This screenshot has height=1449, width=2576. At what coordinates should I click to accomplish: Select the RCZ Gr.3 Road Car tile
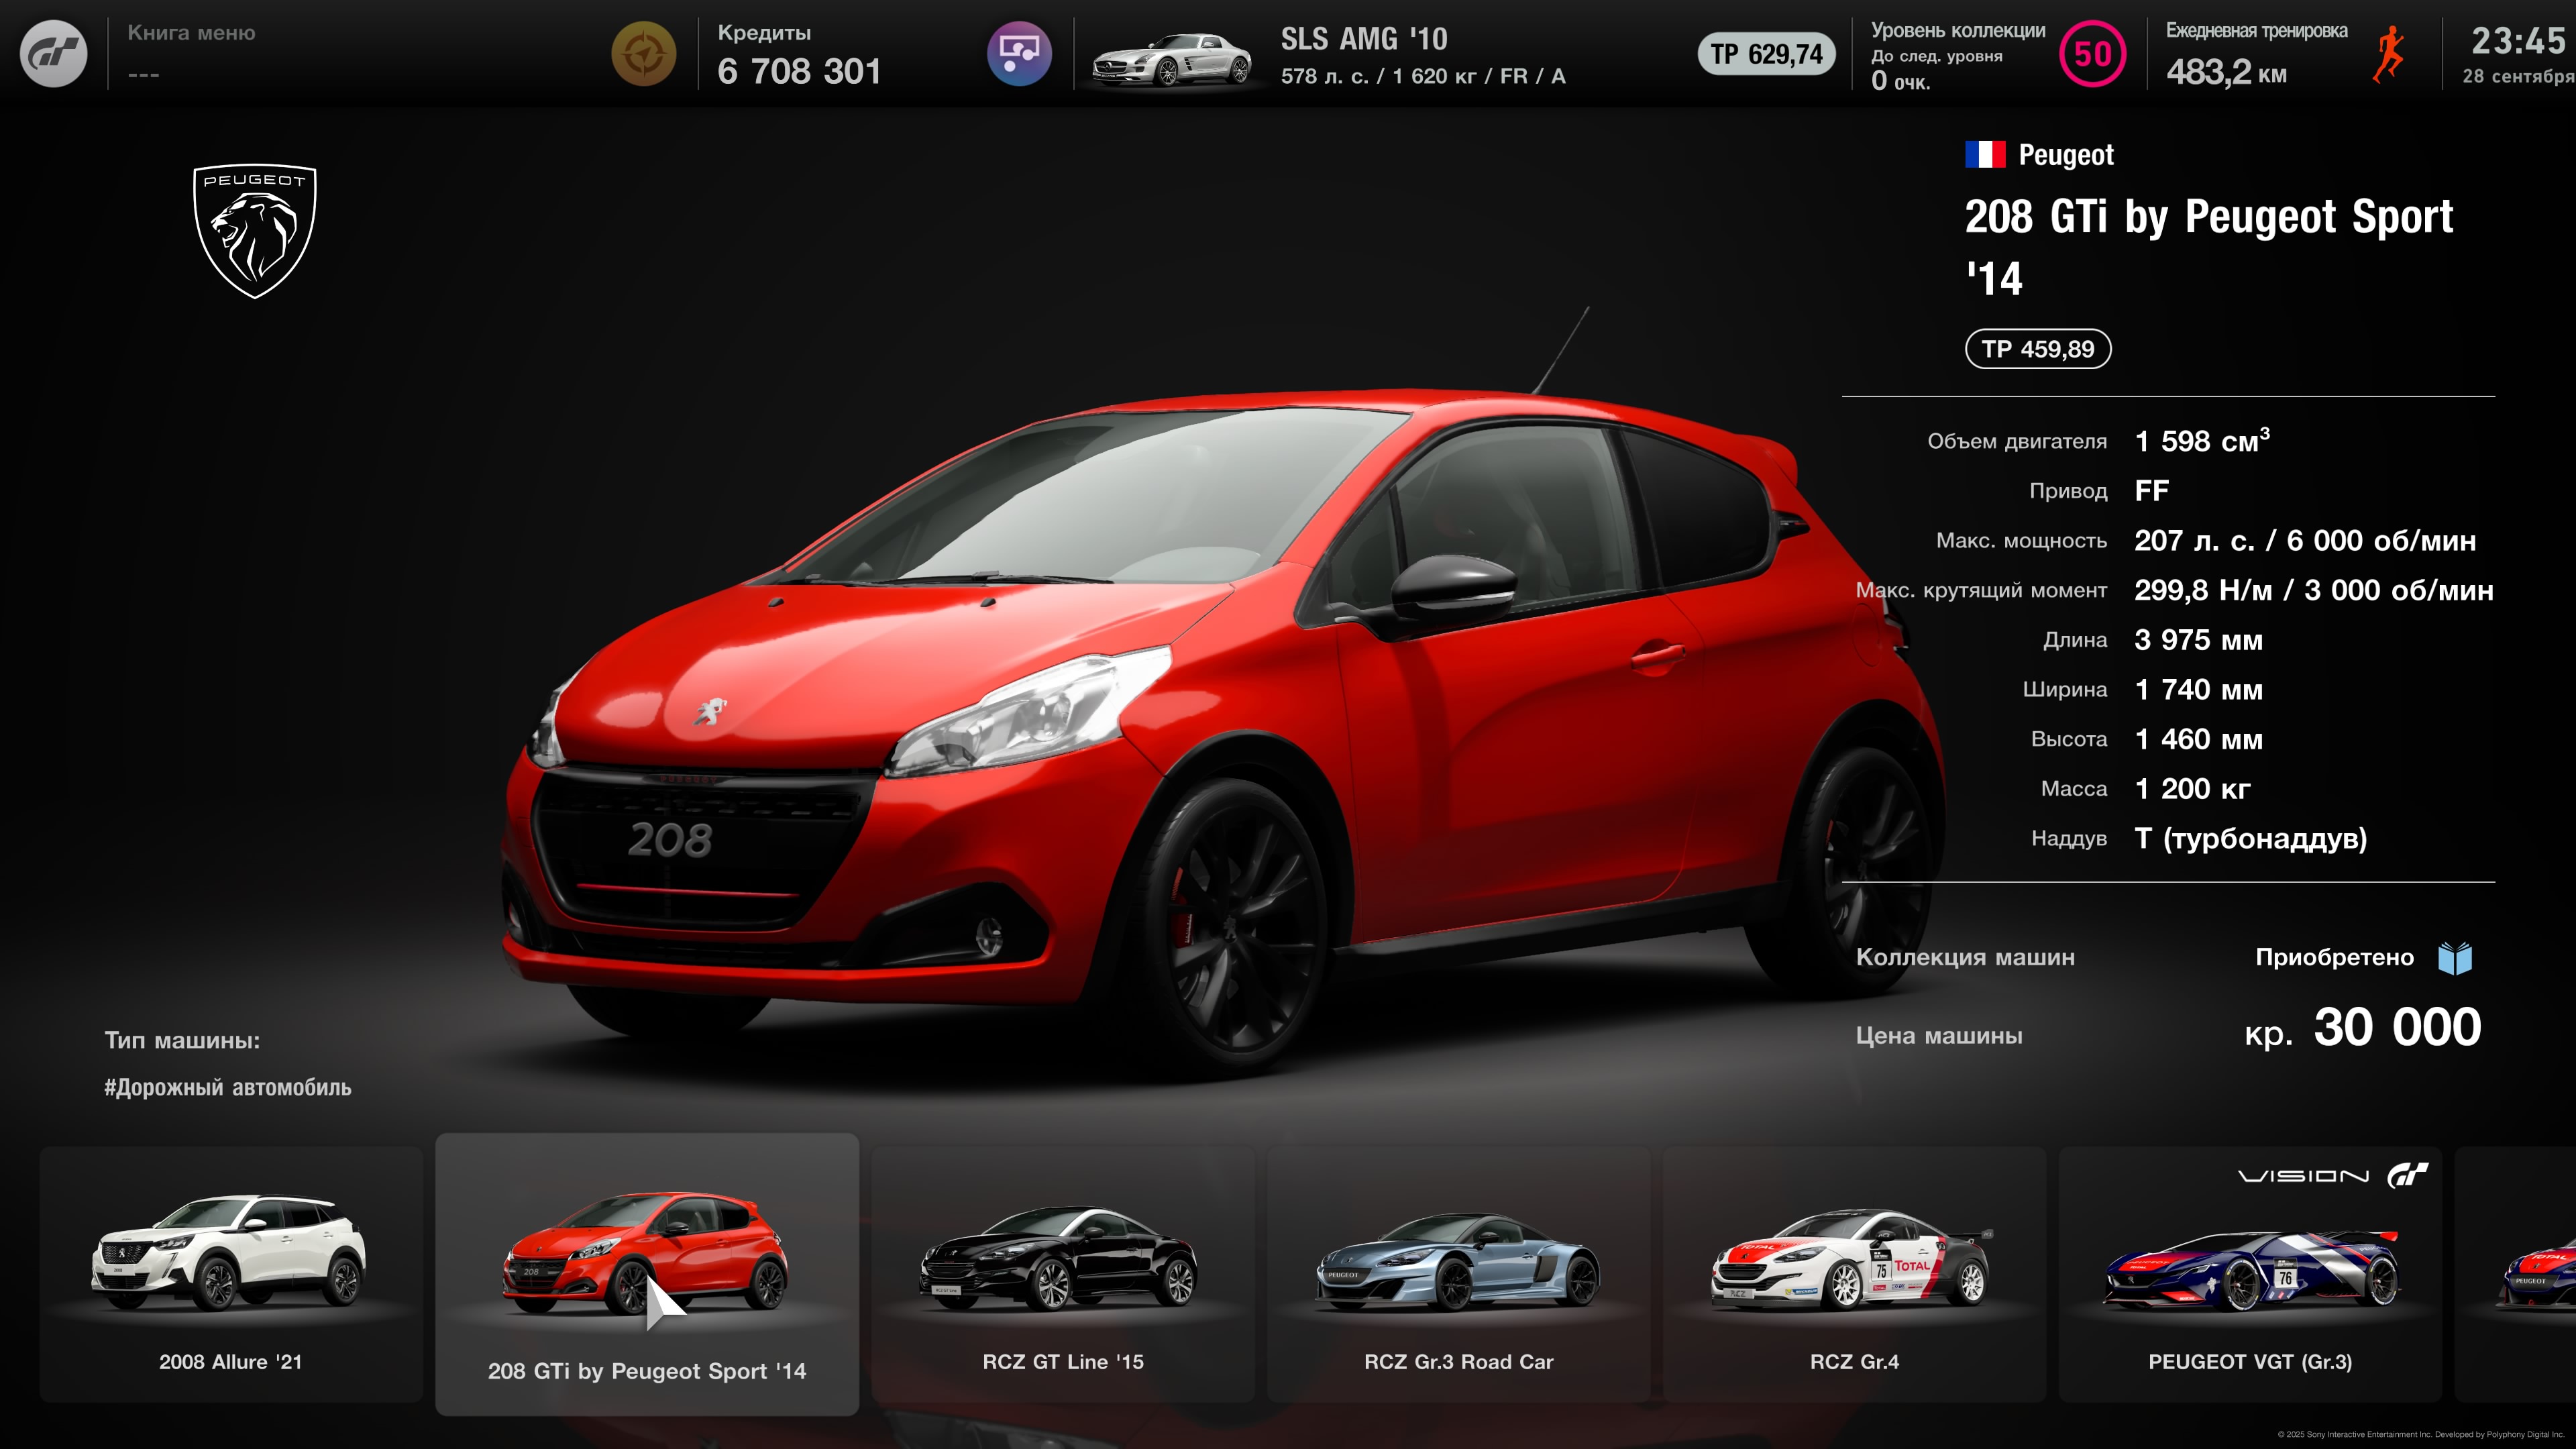point(1458,1273)
